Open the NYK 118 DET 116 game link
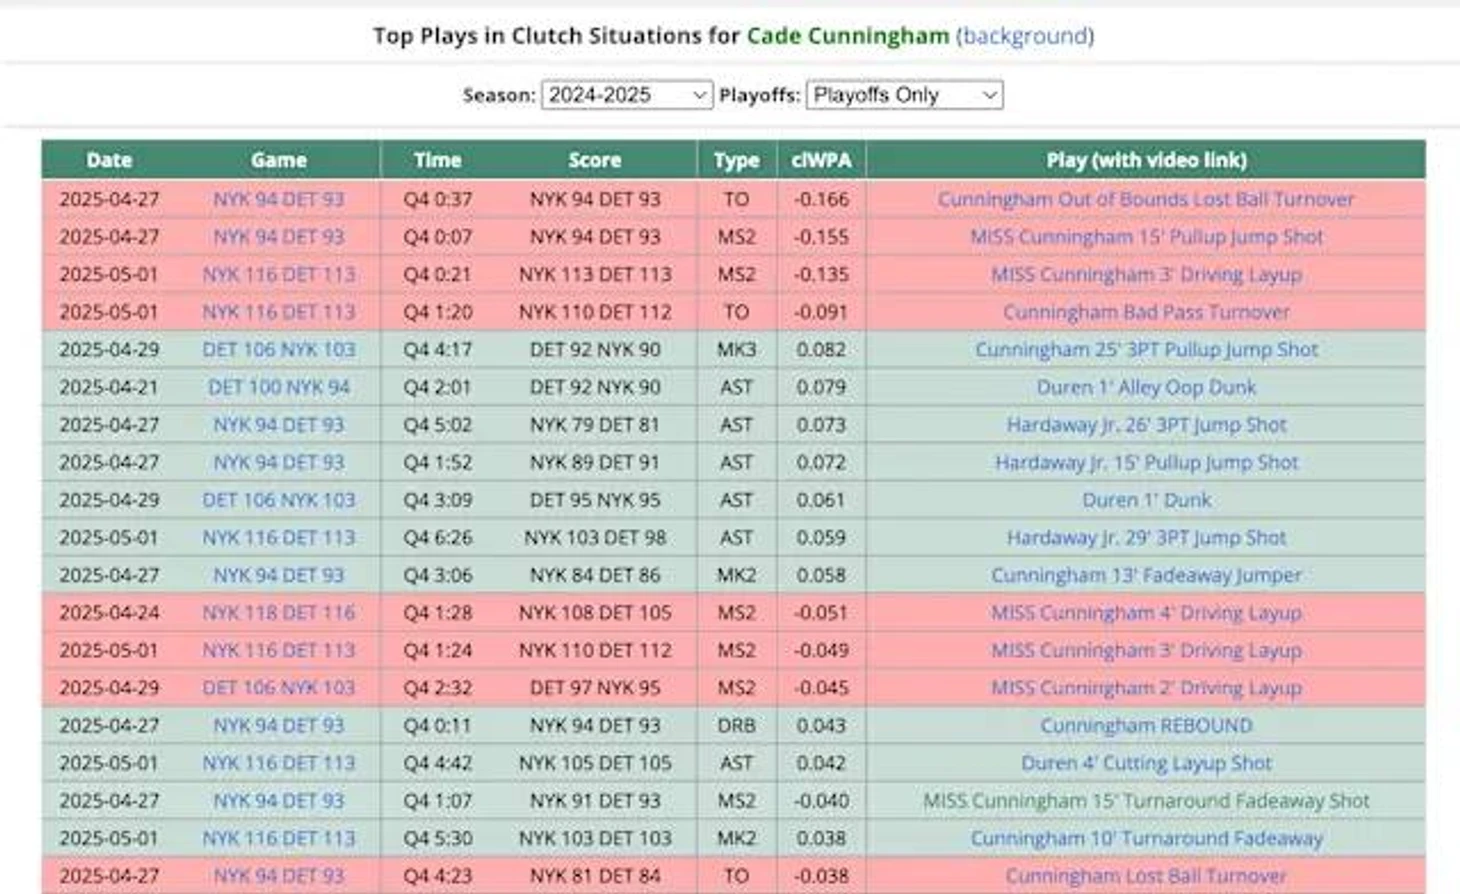This screenshot has width=1460, height=894. coord(278,613)
